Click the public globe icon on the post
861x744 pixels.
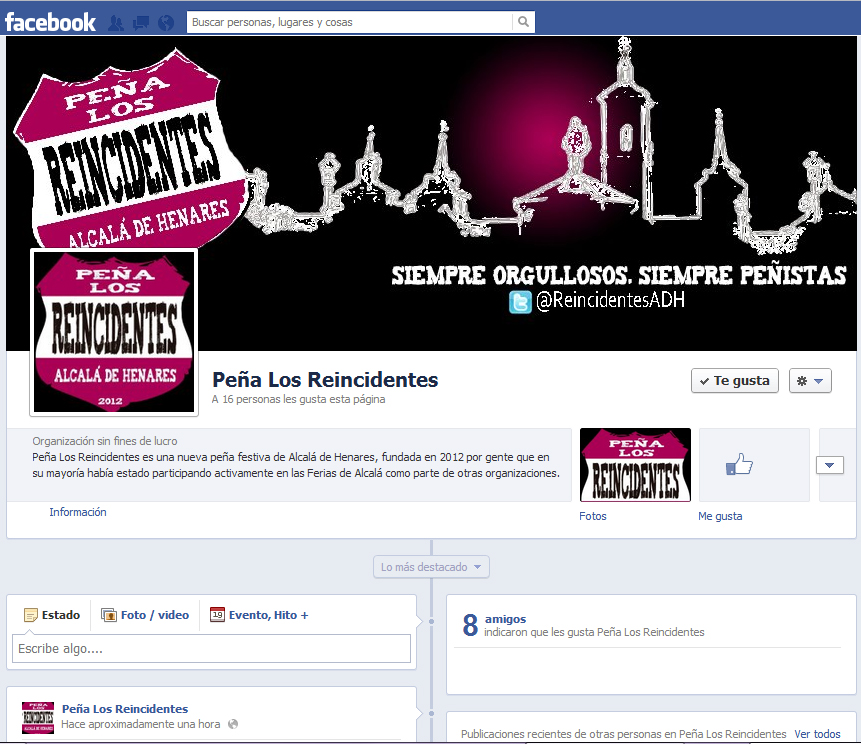(x=233, y=724)
